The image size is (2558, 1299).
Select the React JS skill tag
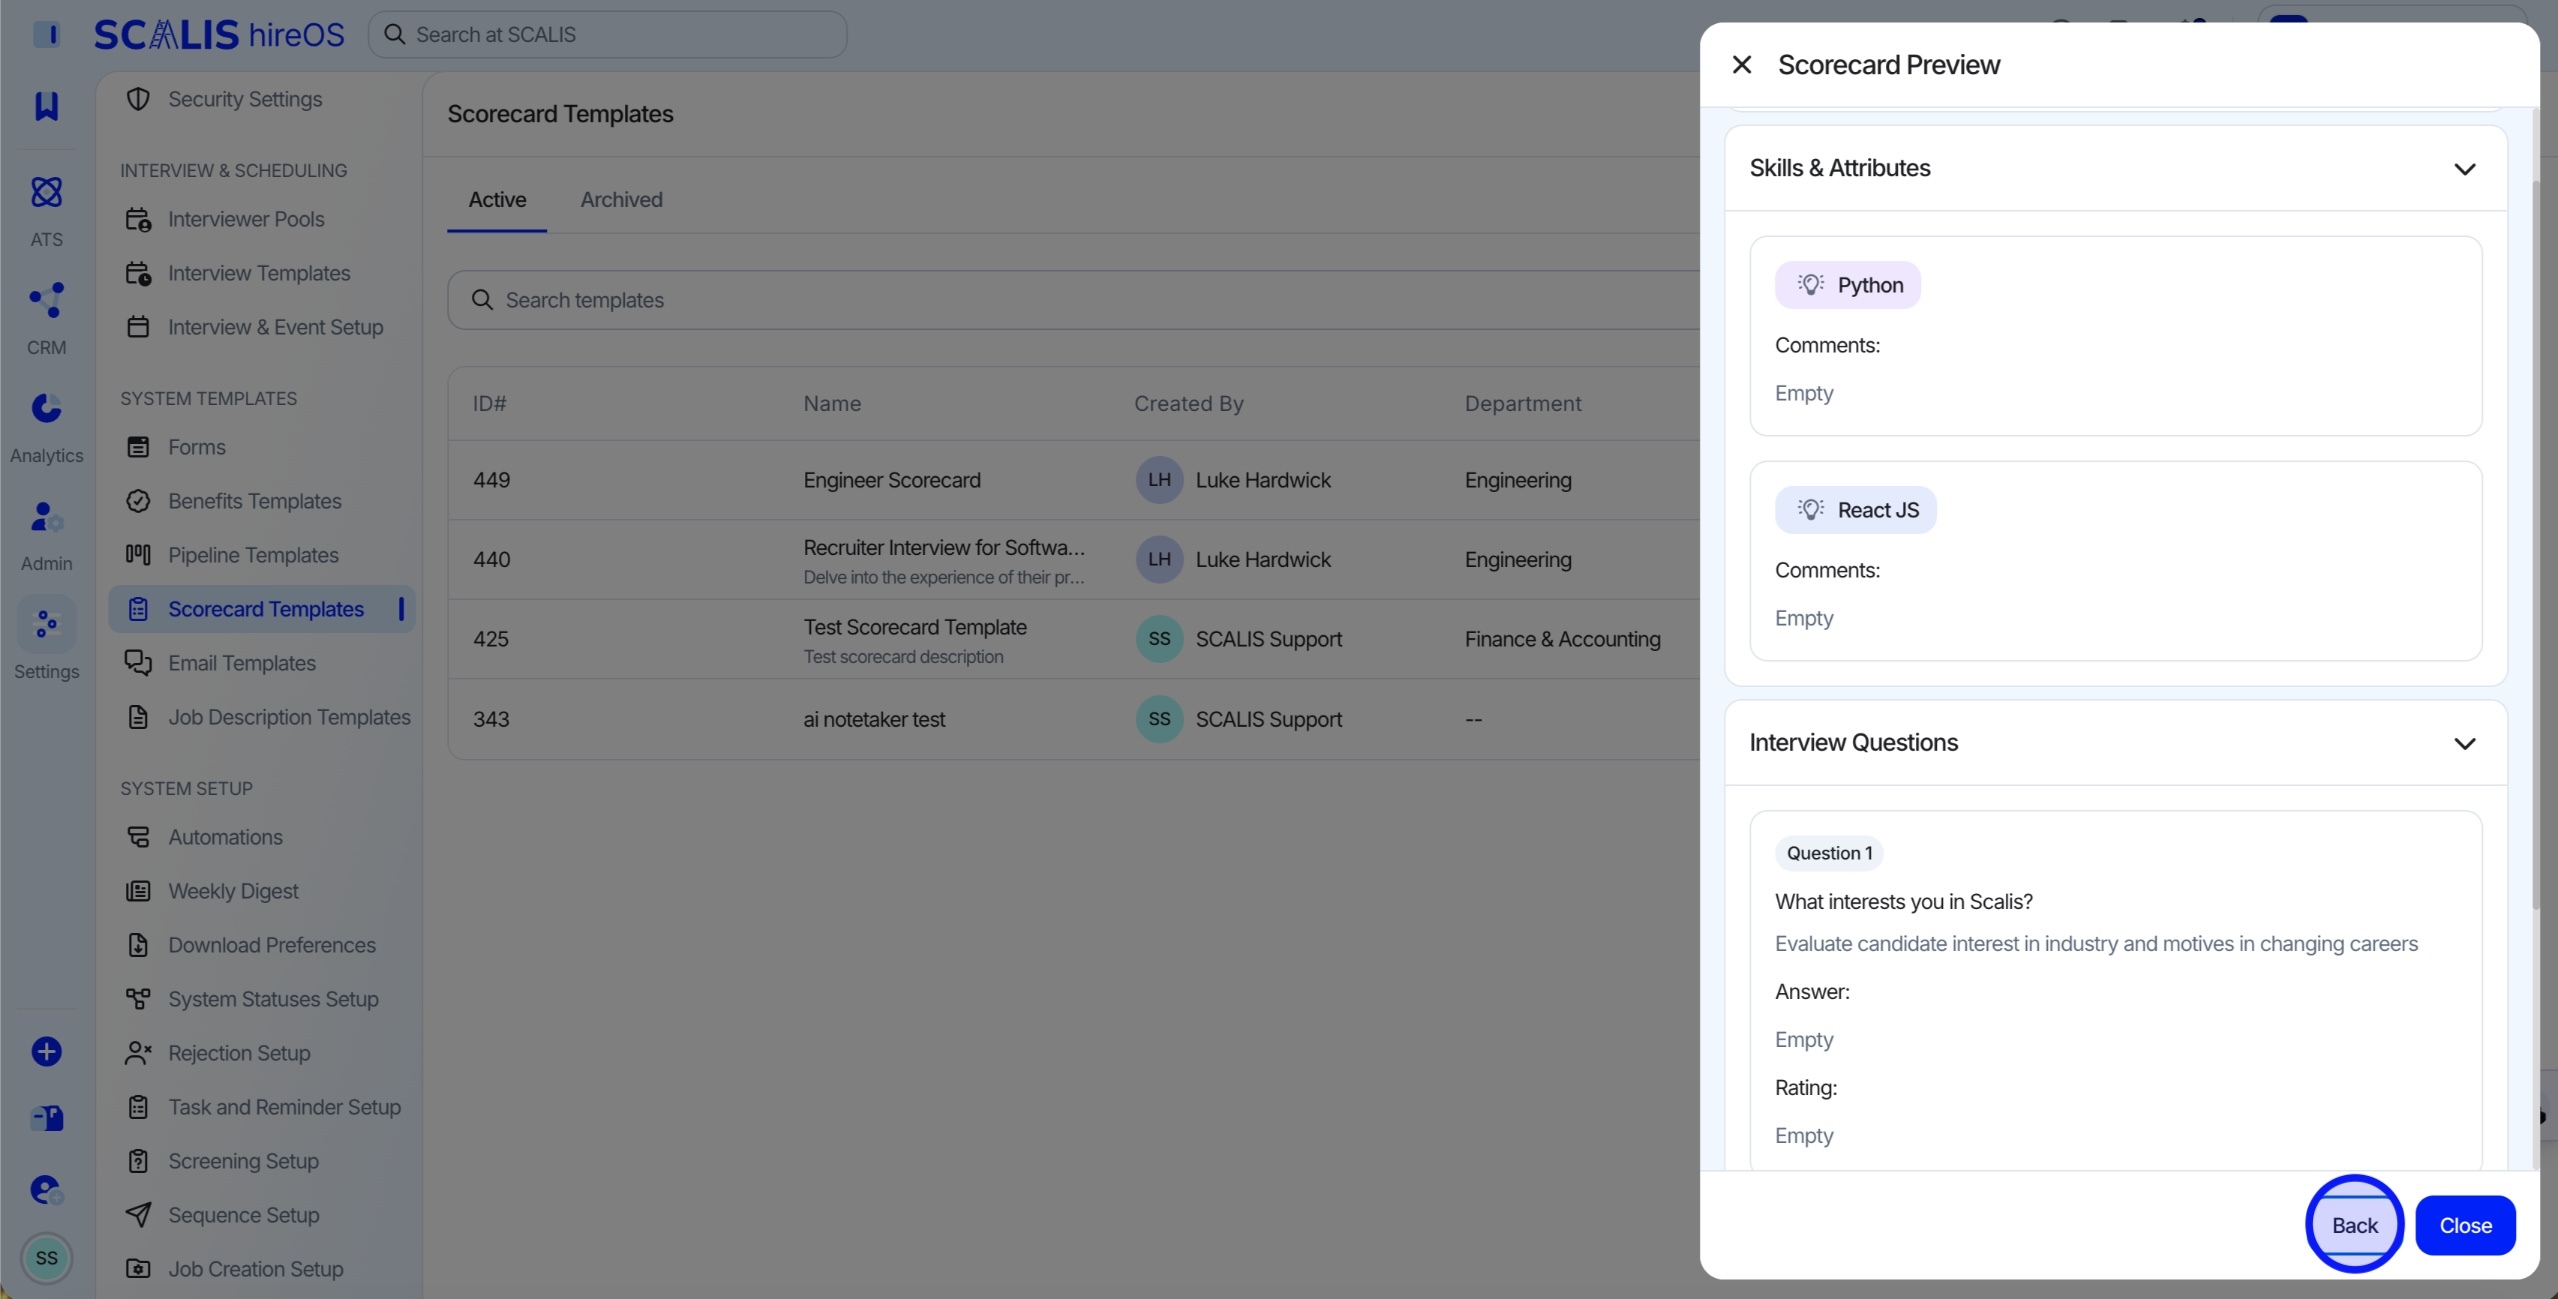pos(1855,510)
